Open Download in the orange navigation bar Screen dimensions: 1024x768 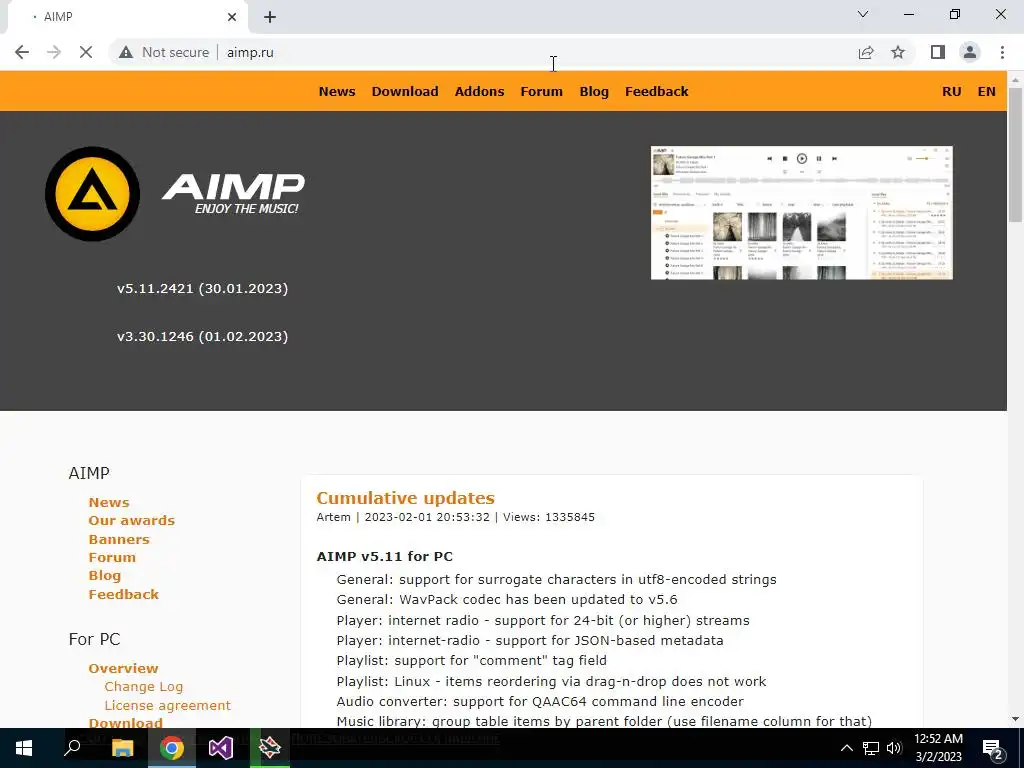(x=405, y=91)
